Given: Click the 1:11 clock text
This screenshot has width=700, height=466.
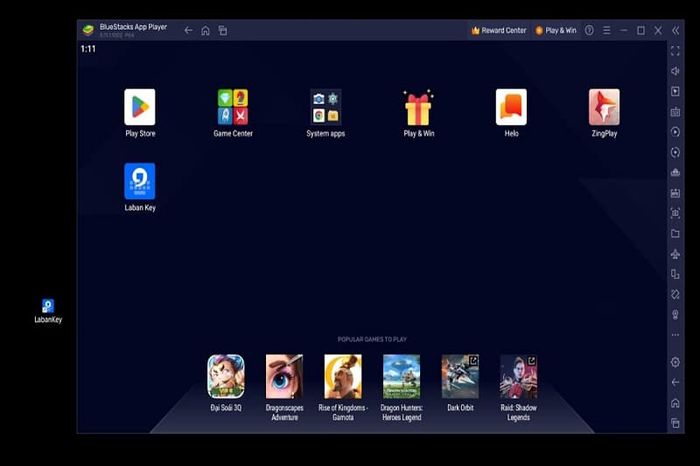Looking at the screenshot, I should (x=88, y=49).
